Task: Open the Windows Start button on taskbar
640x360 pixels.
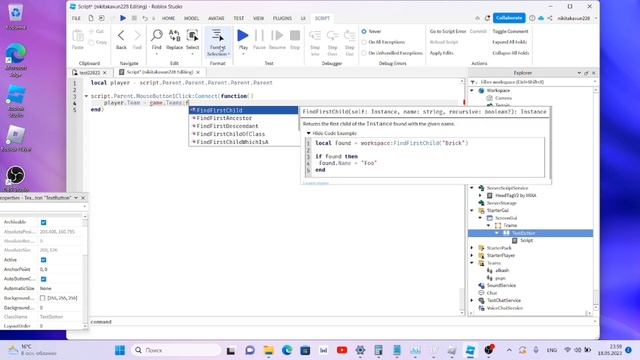Action: [x=120, y=350]
